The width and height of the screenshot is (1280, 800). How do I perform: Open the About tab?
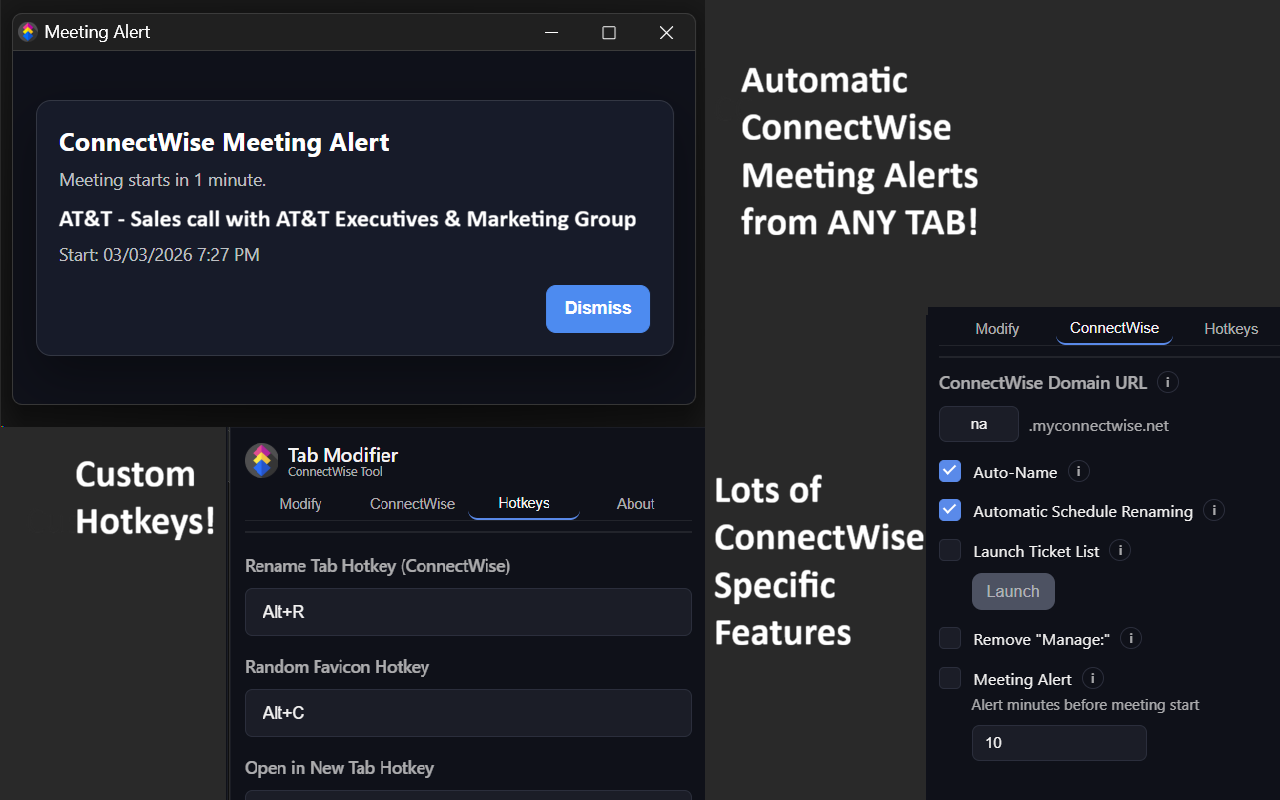[x=635, y=504]
